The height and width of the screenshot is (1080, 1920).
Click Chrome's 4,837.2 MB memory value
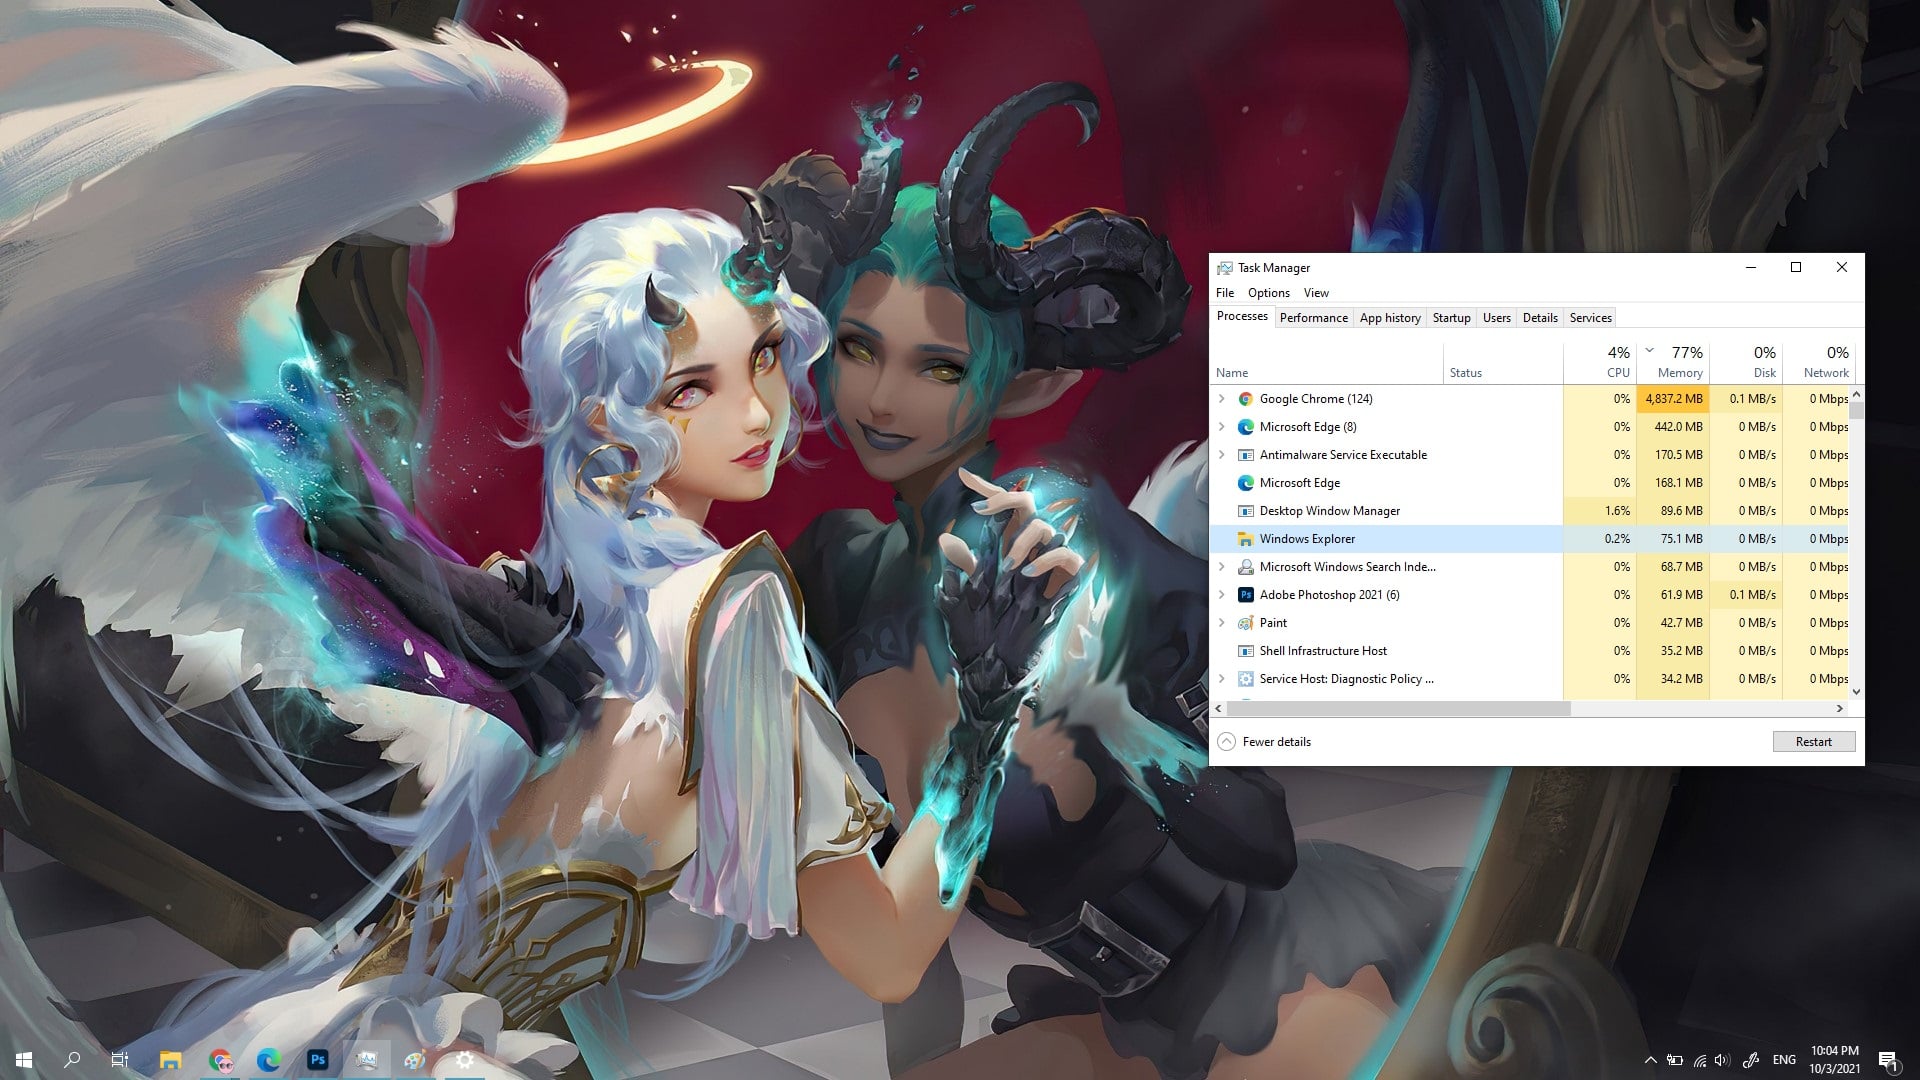[1674, 399]
